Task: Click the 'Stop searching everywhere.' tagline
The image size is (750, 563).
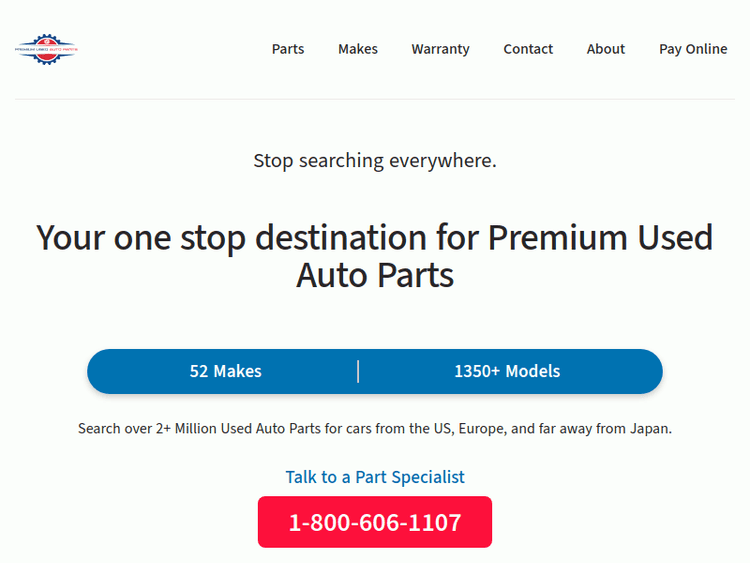Action: click(375, 160)
